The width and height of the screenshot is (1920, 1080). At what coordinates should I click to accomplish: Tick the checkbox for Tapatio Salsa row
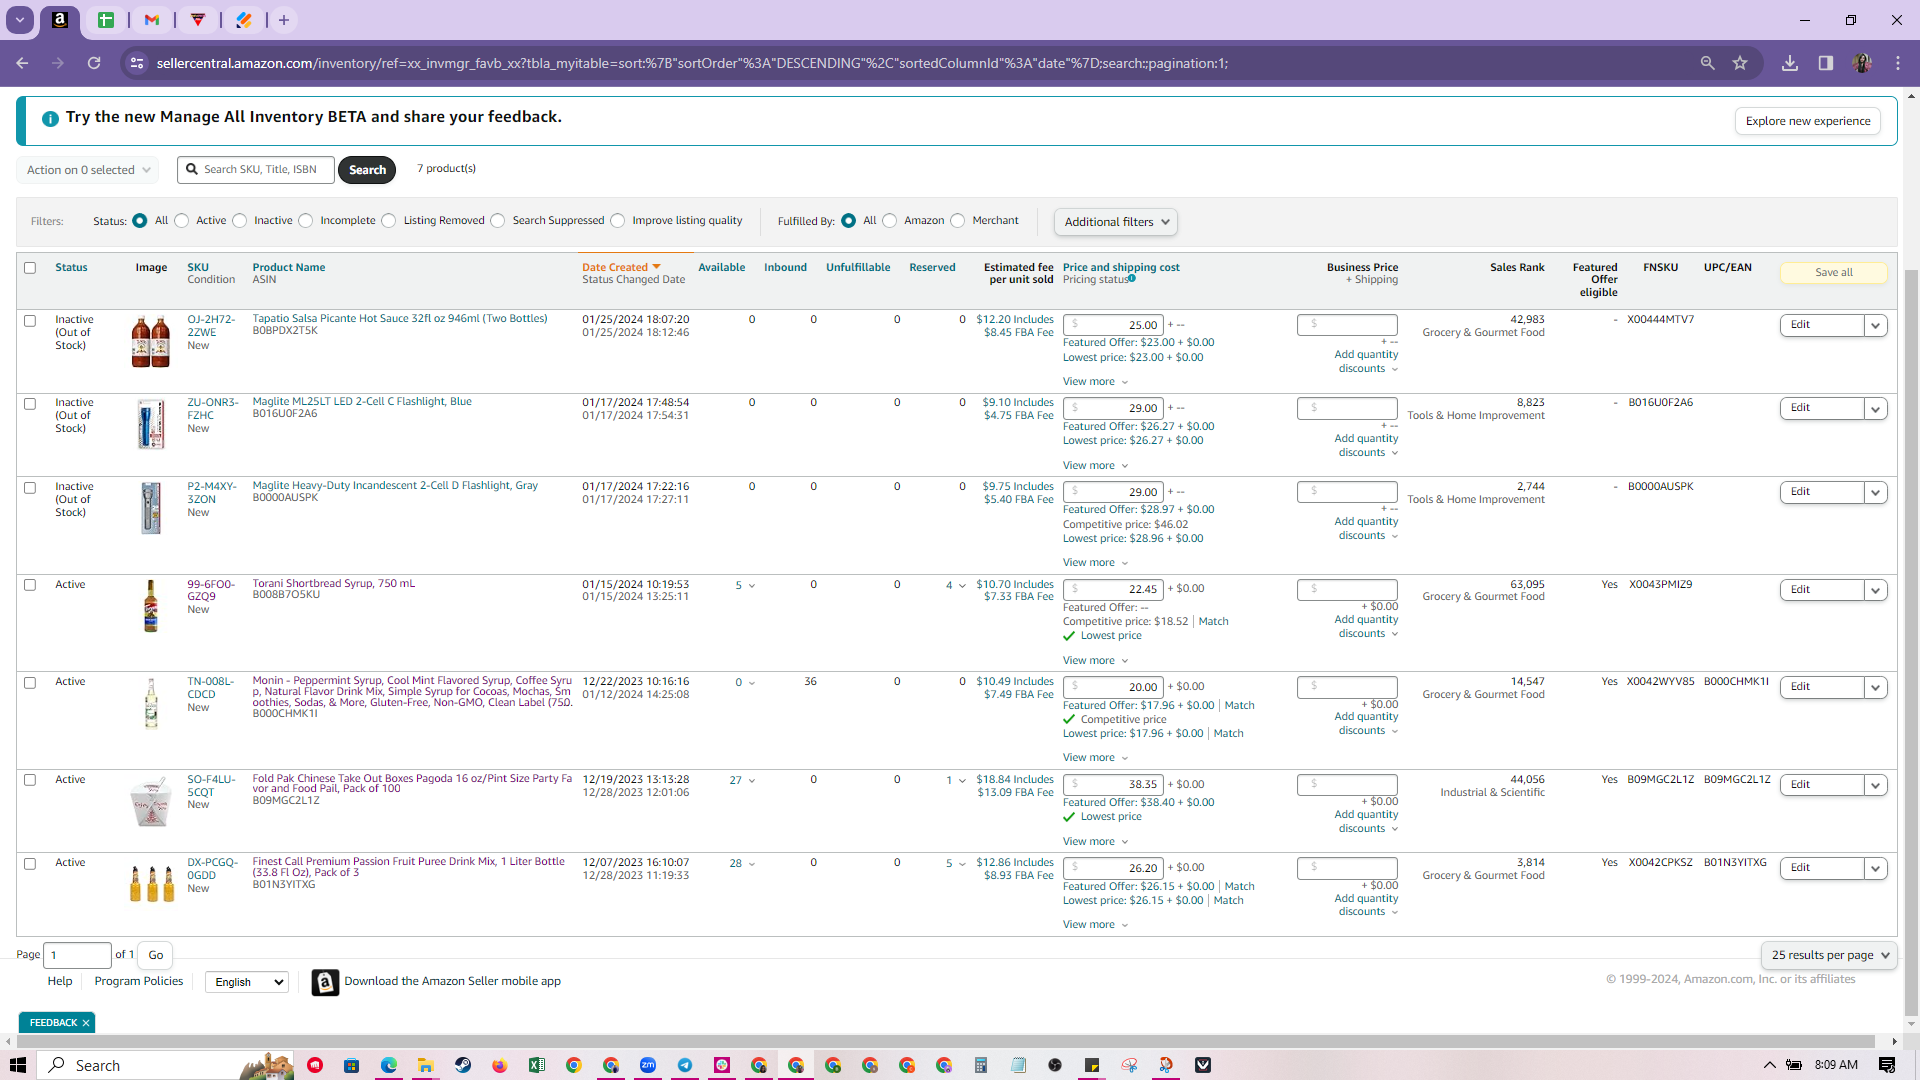pos(30,321)
